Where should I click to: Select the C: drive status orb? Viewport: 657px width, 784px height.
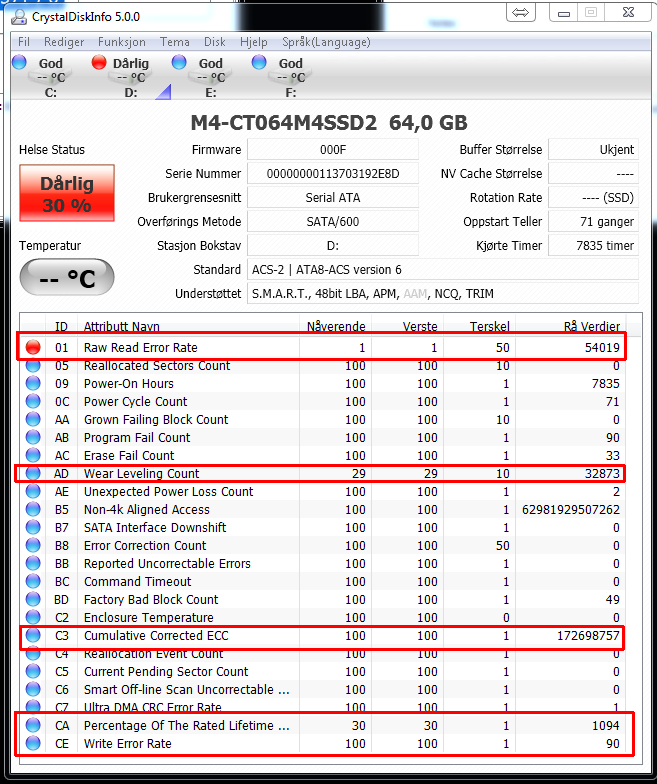tap(20, 62)
